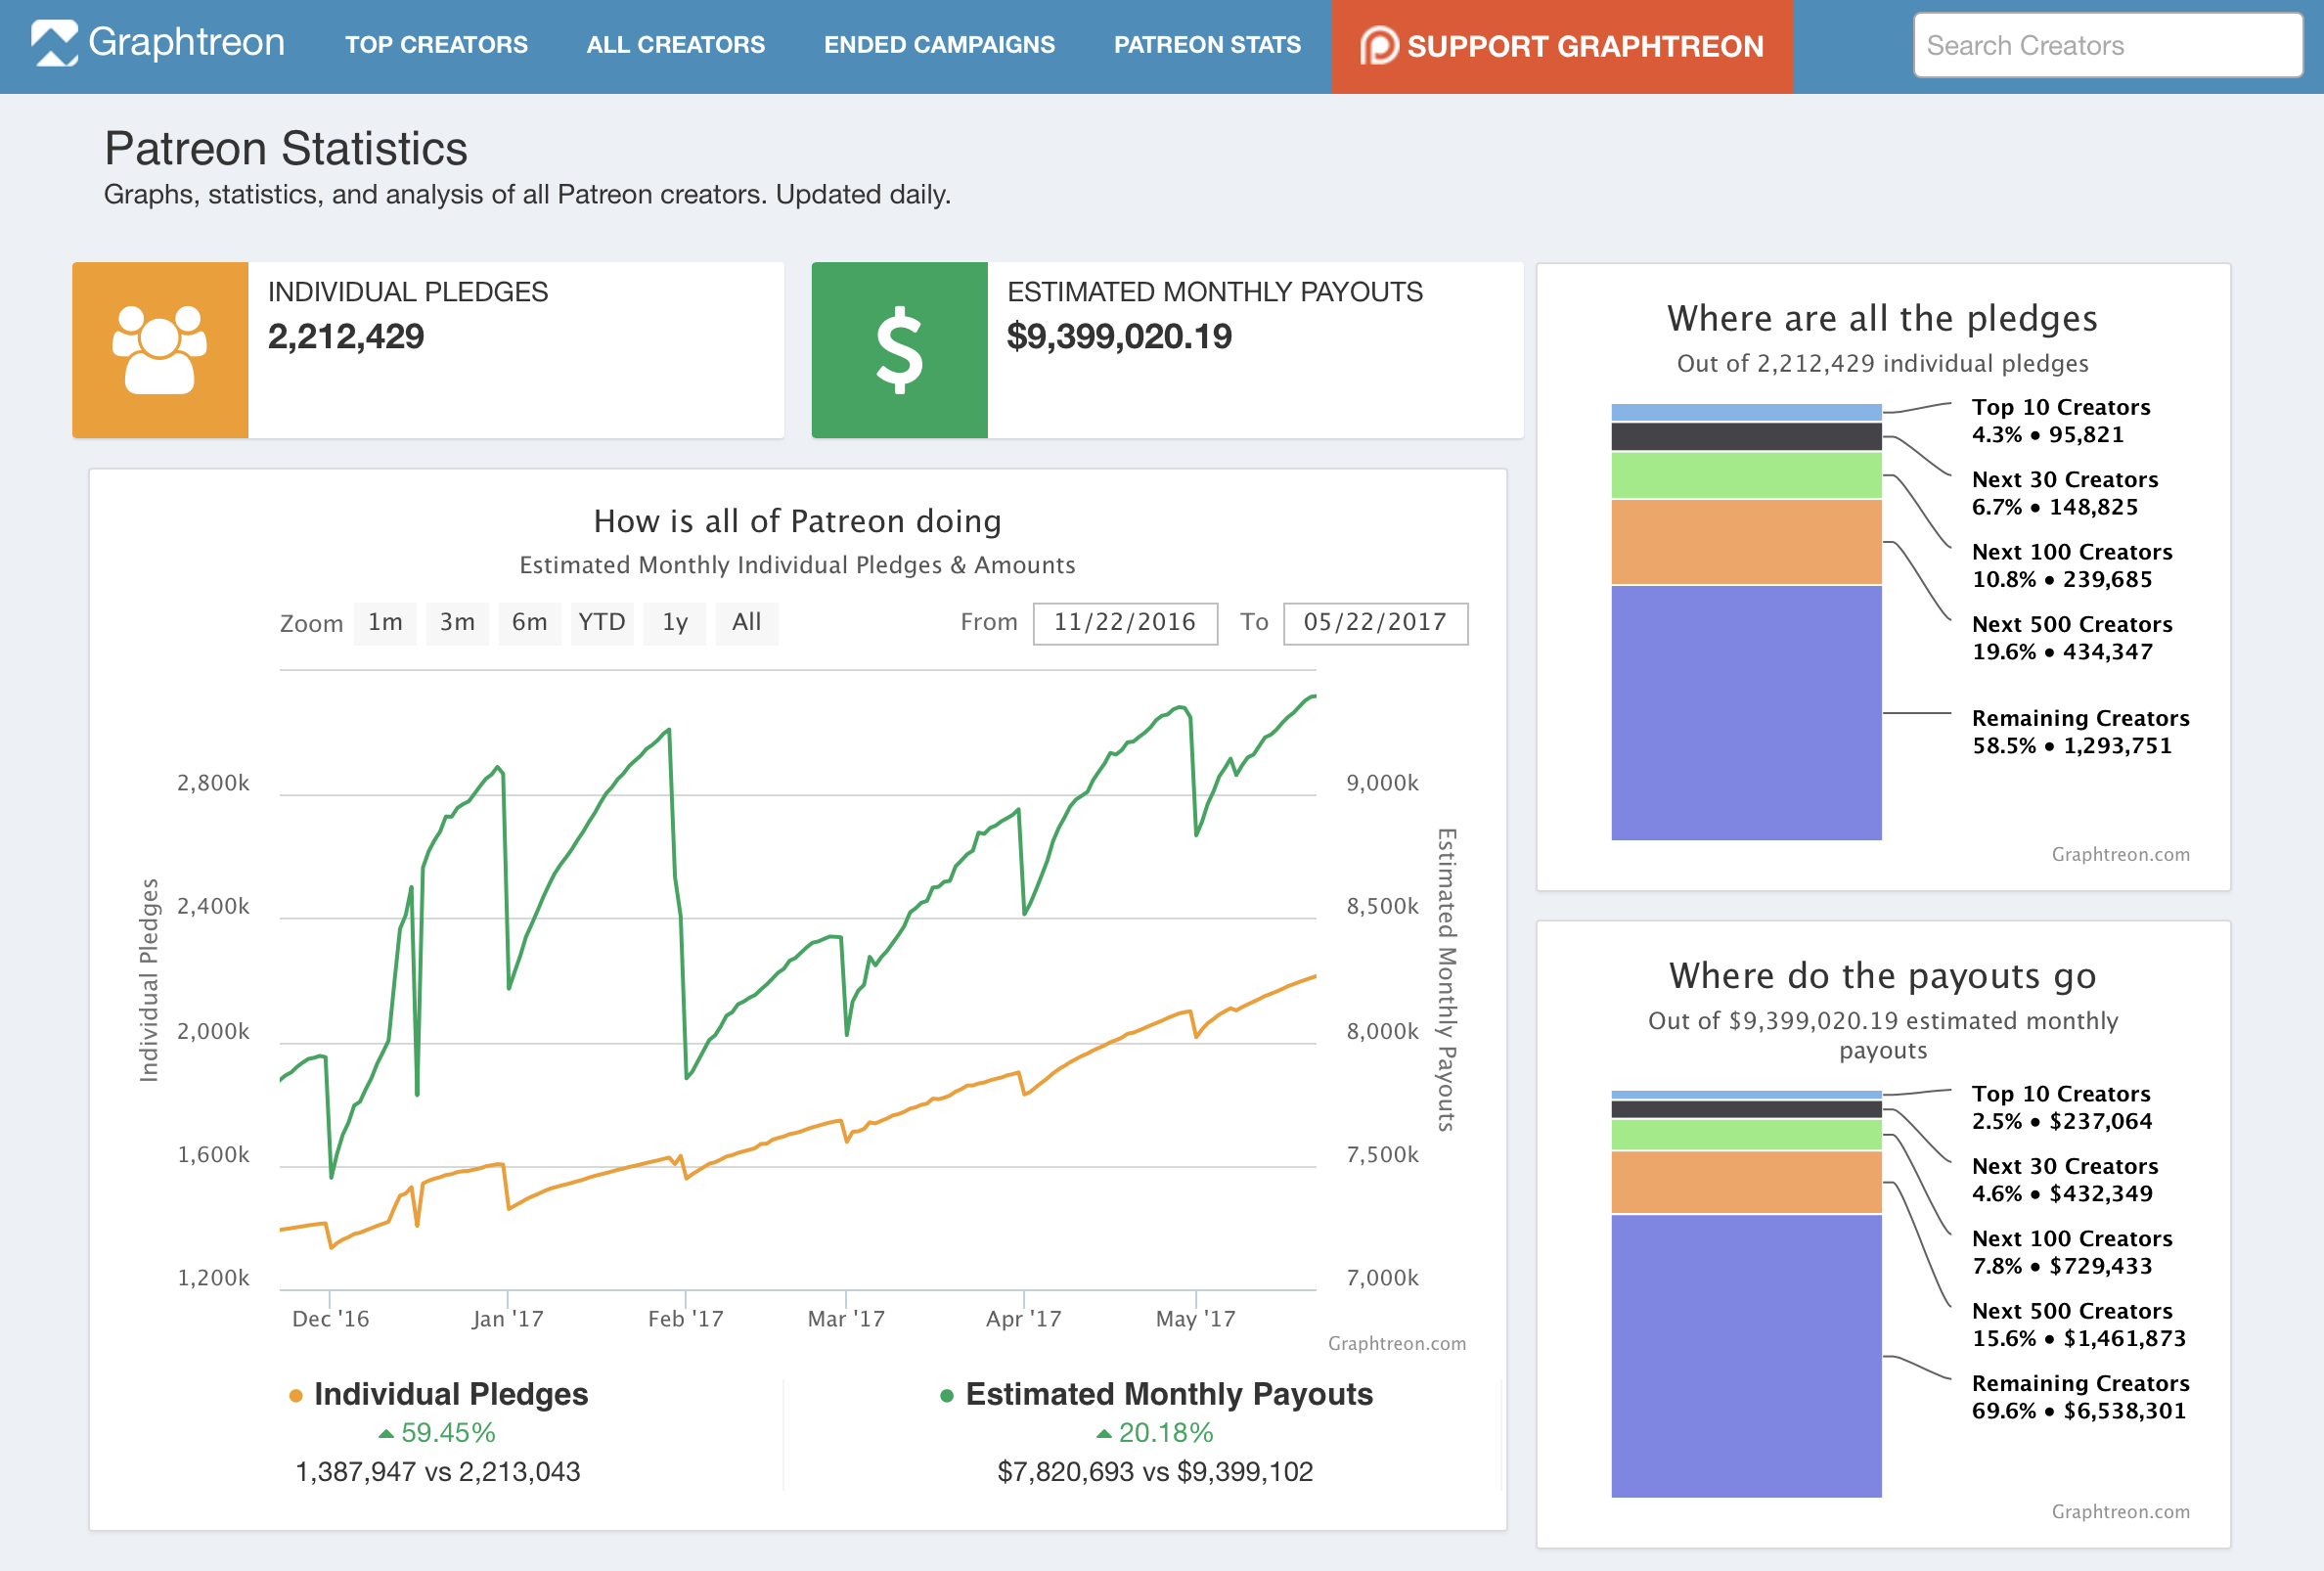The height and width of the screenshot is (1571, 2324).
Task: Go to Ended Campaigns tab
Action: click(938, 45)
